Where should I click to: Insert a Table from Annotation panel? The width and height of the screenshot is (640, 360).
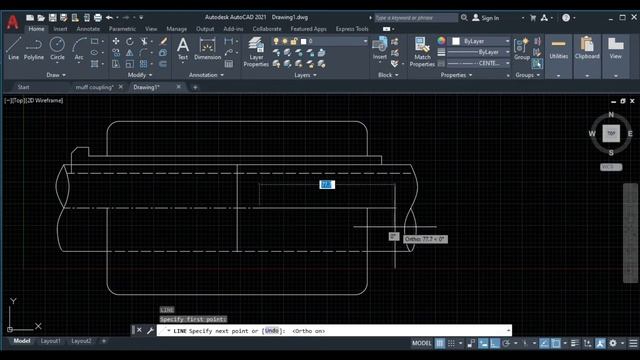(x=229, y=64)
